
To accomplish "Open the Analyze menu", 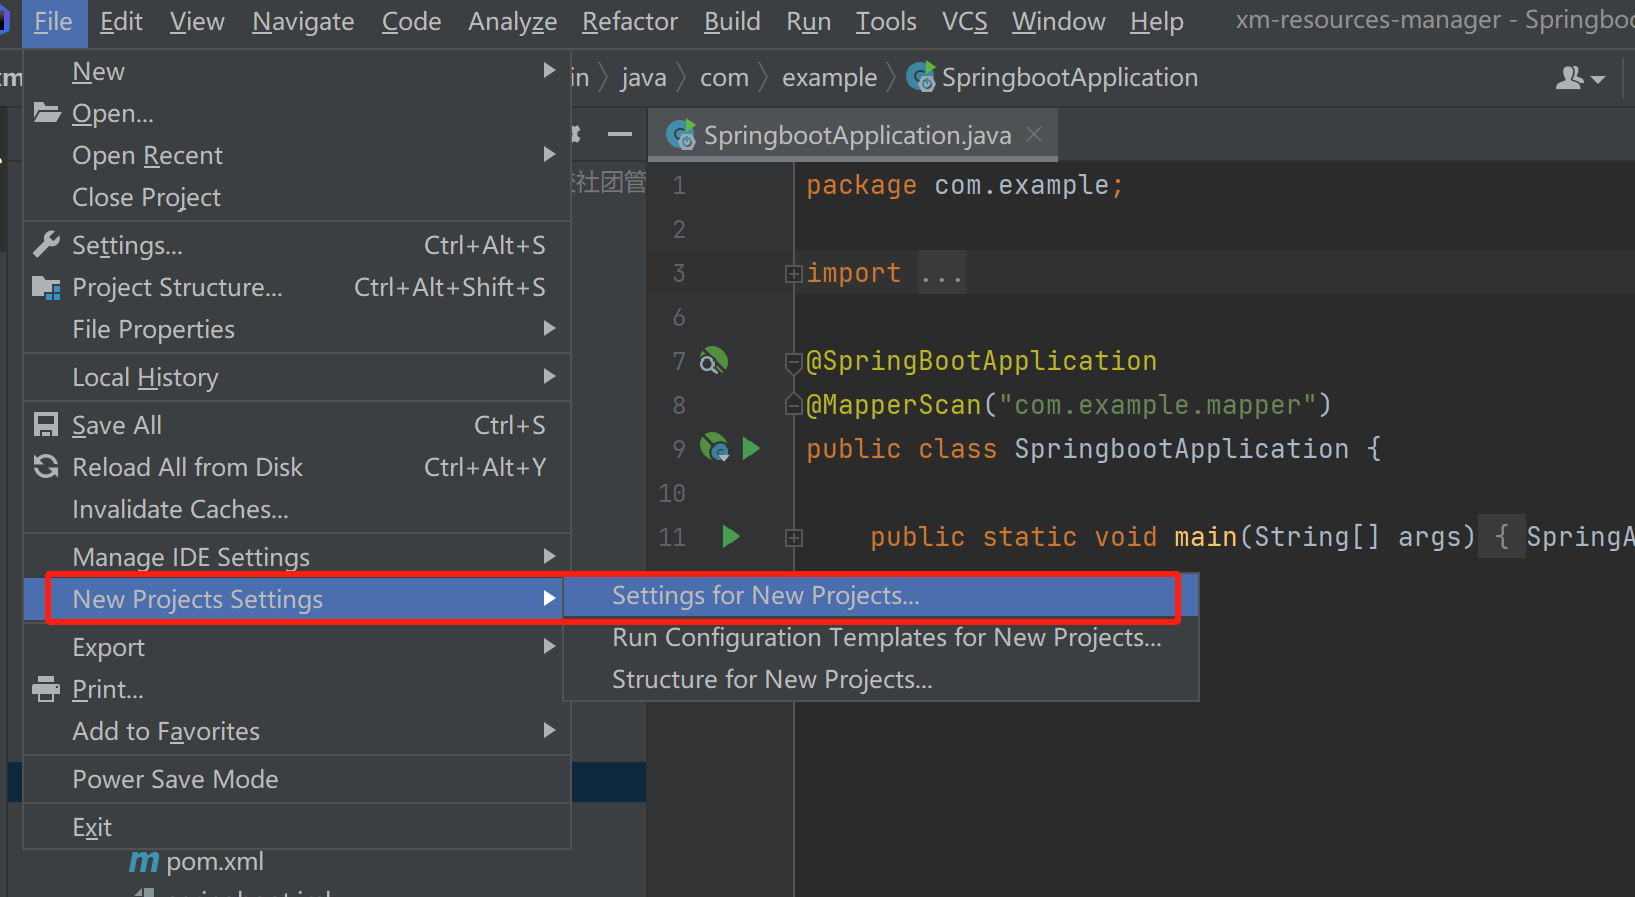I will click(x=512, y=22).
